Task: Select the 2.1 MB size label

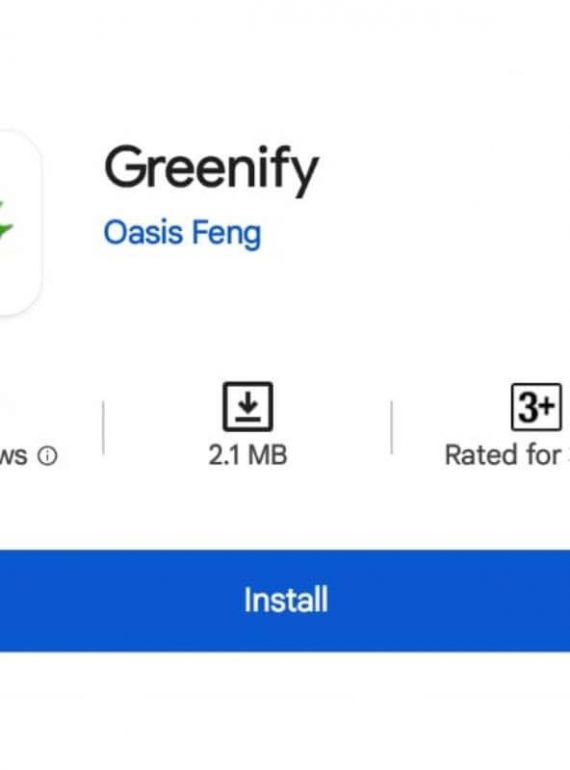Action: coord(247,455)
